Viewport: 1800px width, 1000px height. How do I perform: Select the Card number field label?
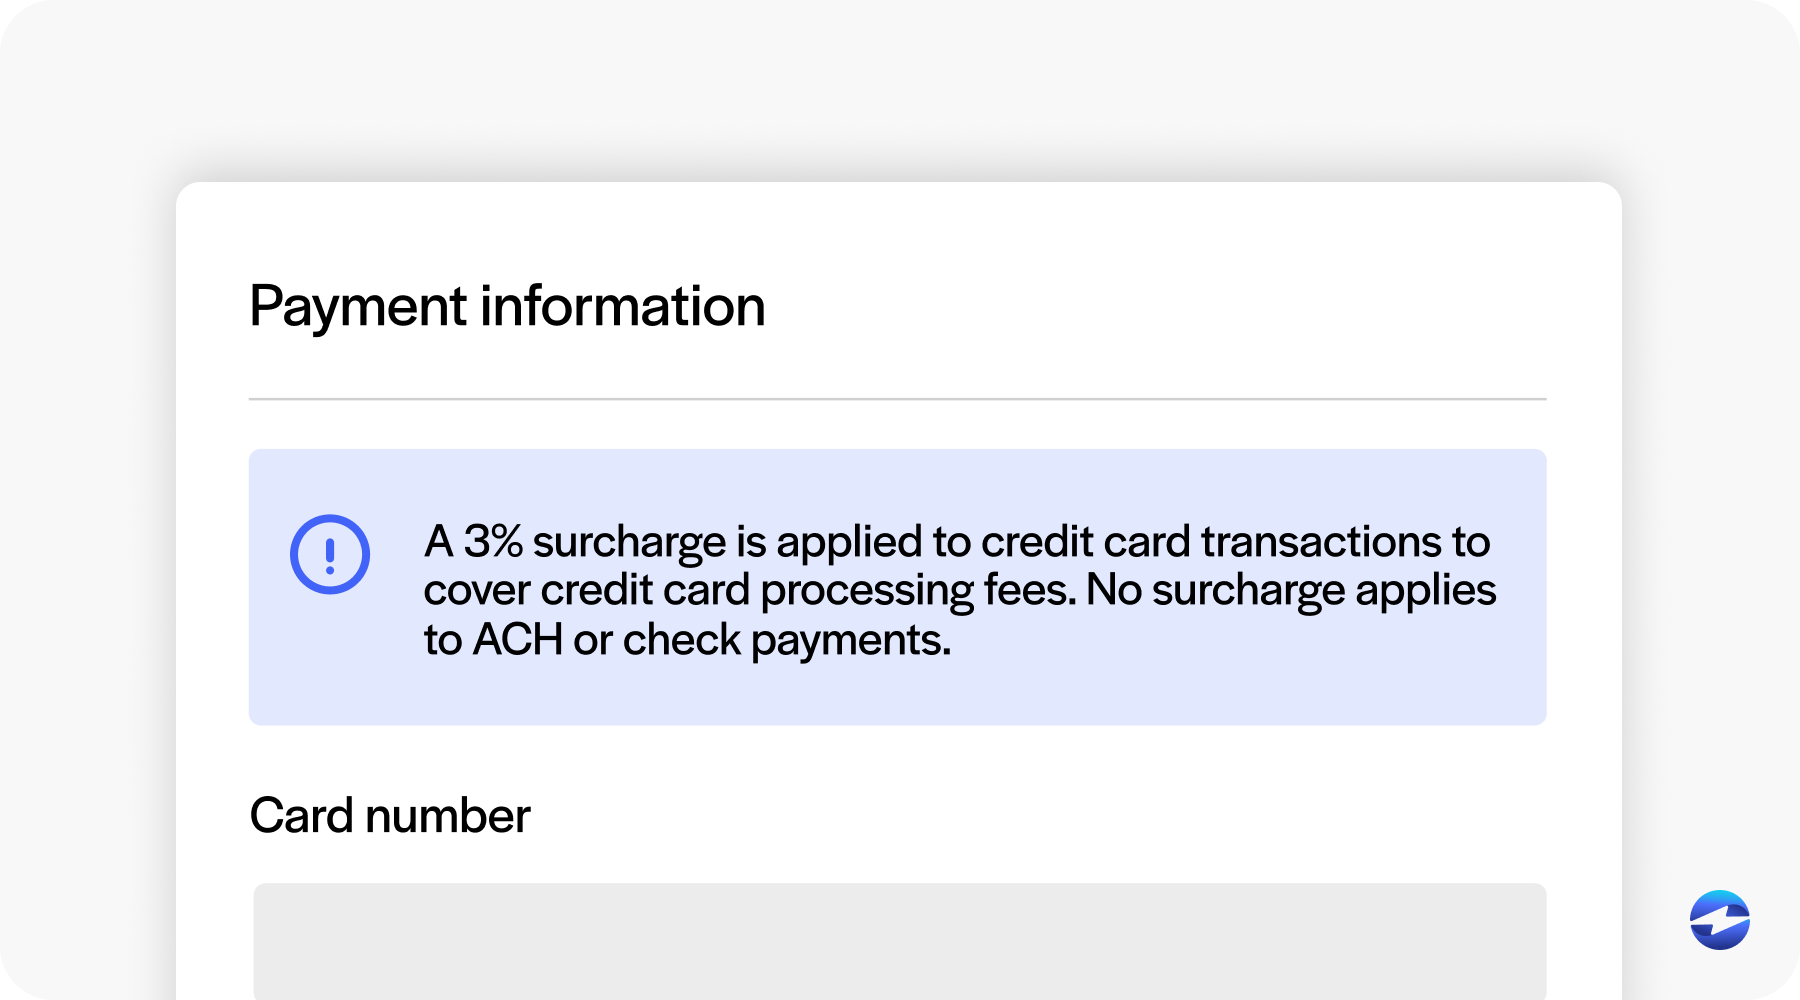click(x=390, y=815)
